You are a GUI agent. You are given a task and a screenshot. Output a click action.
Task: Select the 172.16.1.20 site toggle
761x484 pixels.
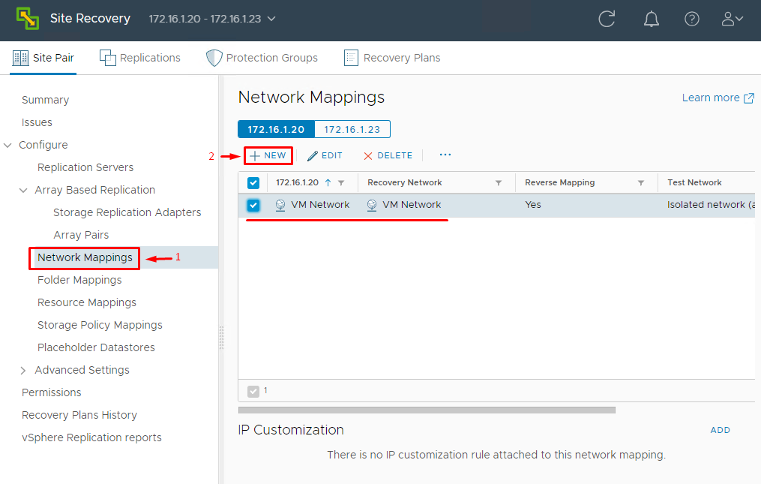[x=276, y=130]
